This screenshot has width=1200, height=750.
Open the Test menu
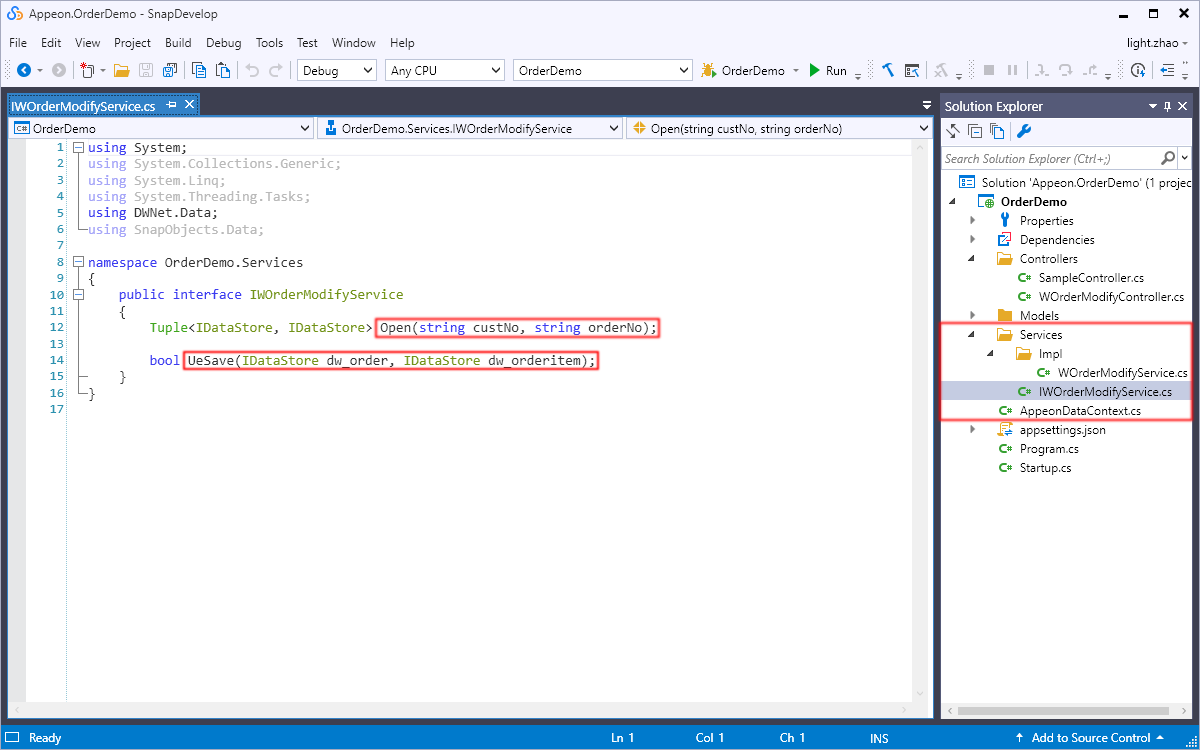[307, 43]
